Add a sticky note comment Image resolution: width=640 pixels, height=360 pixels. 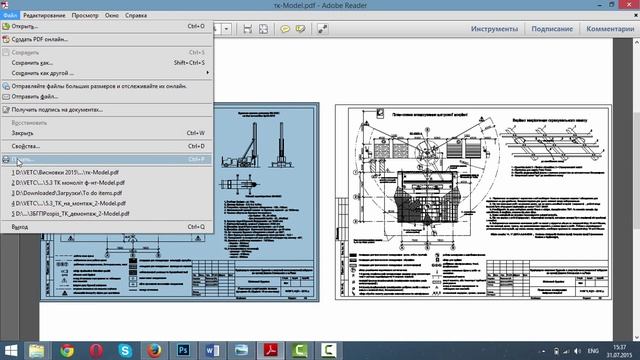pyautogui.click(x=285, y=29)
